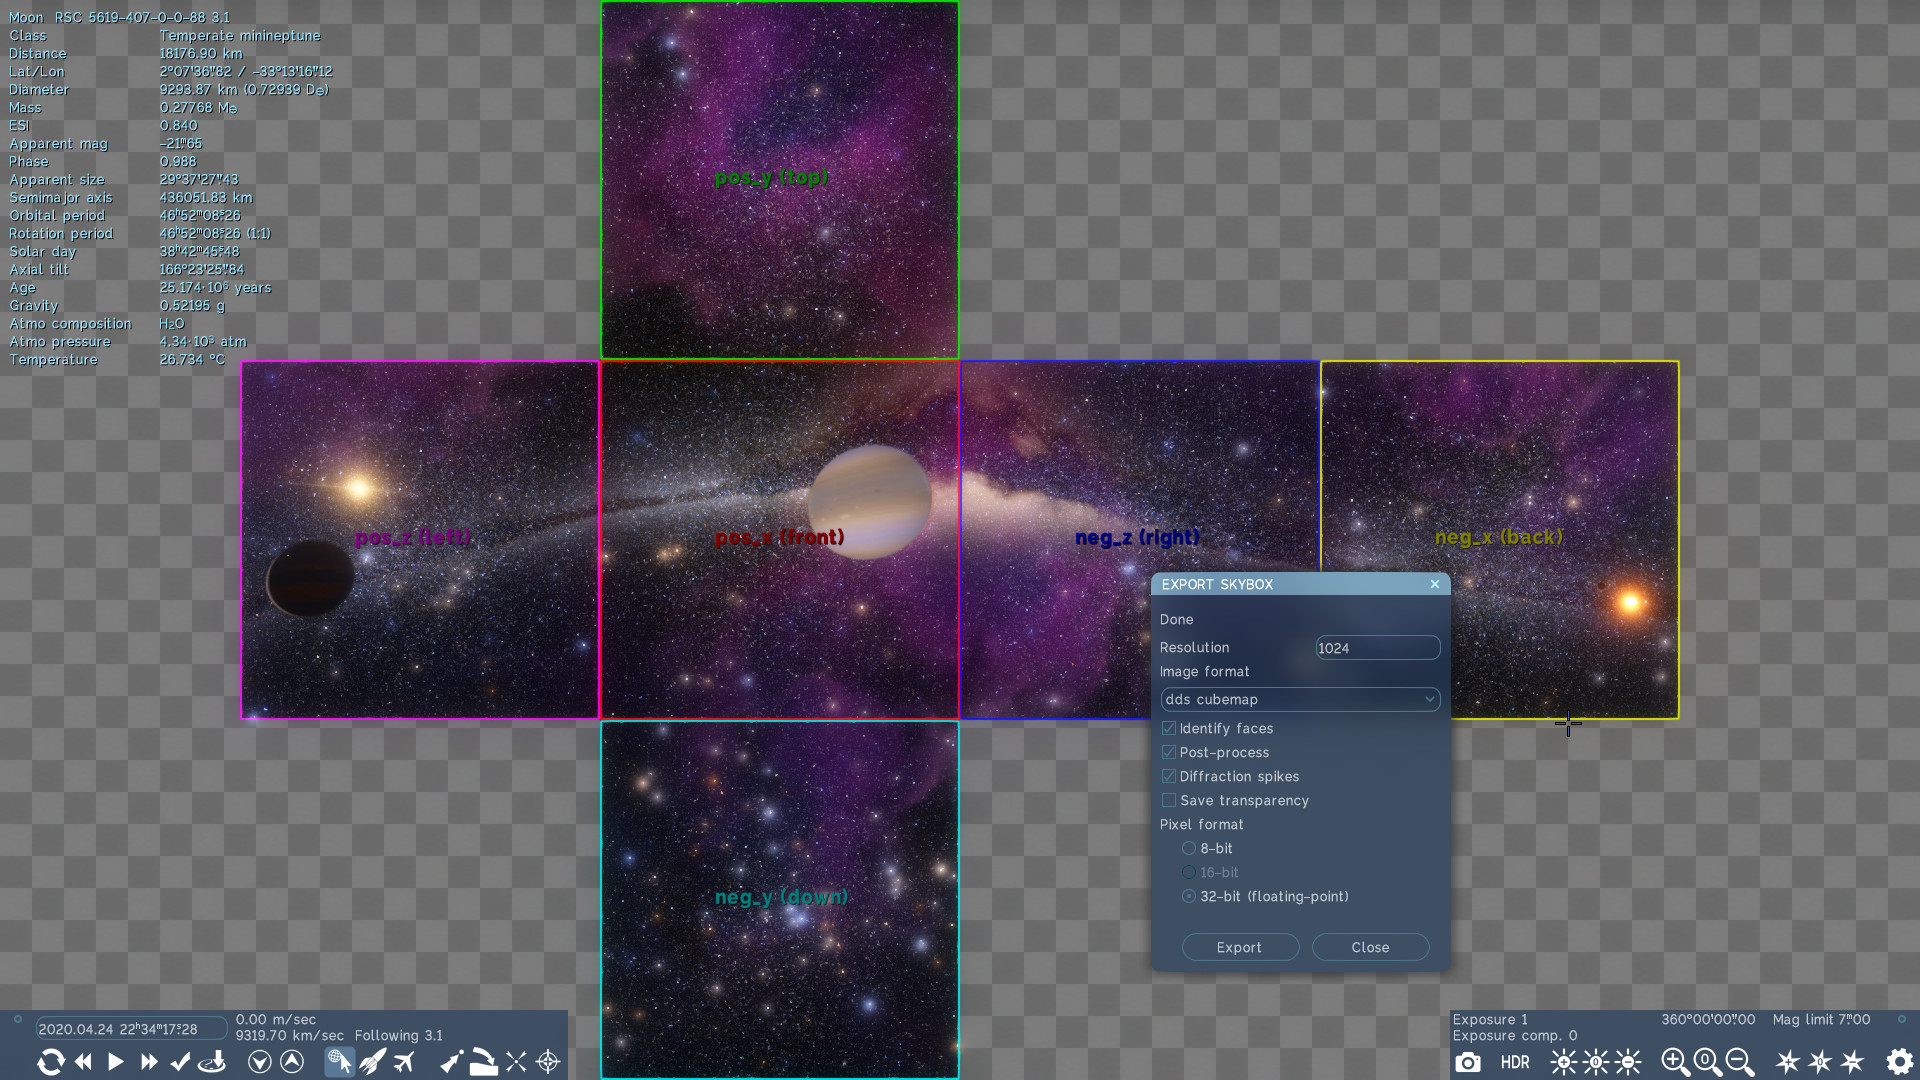
Task: Reset field of view with the zero magnifier
Action: [x=1706, y=1062]
